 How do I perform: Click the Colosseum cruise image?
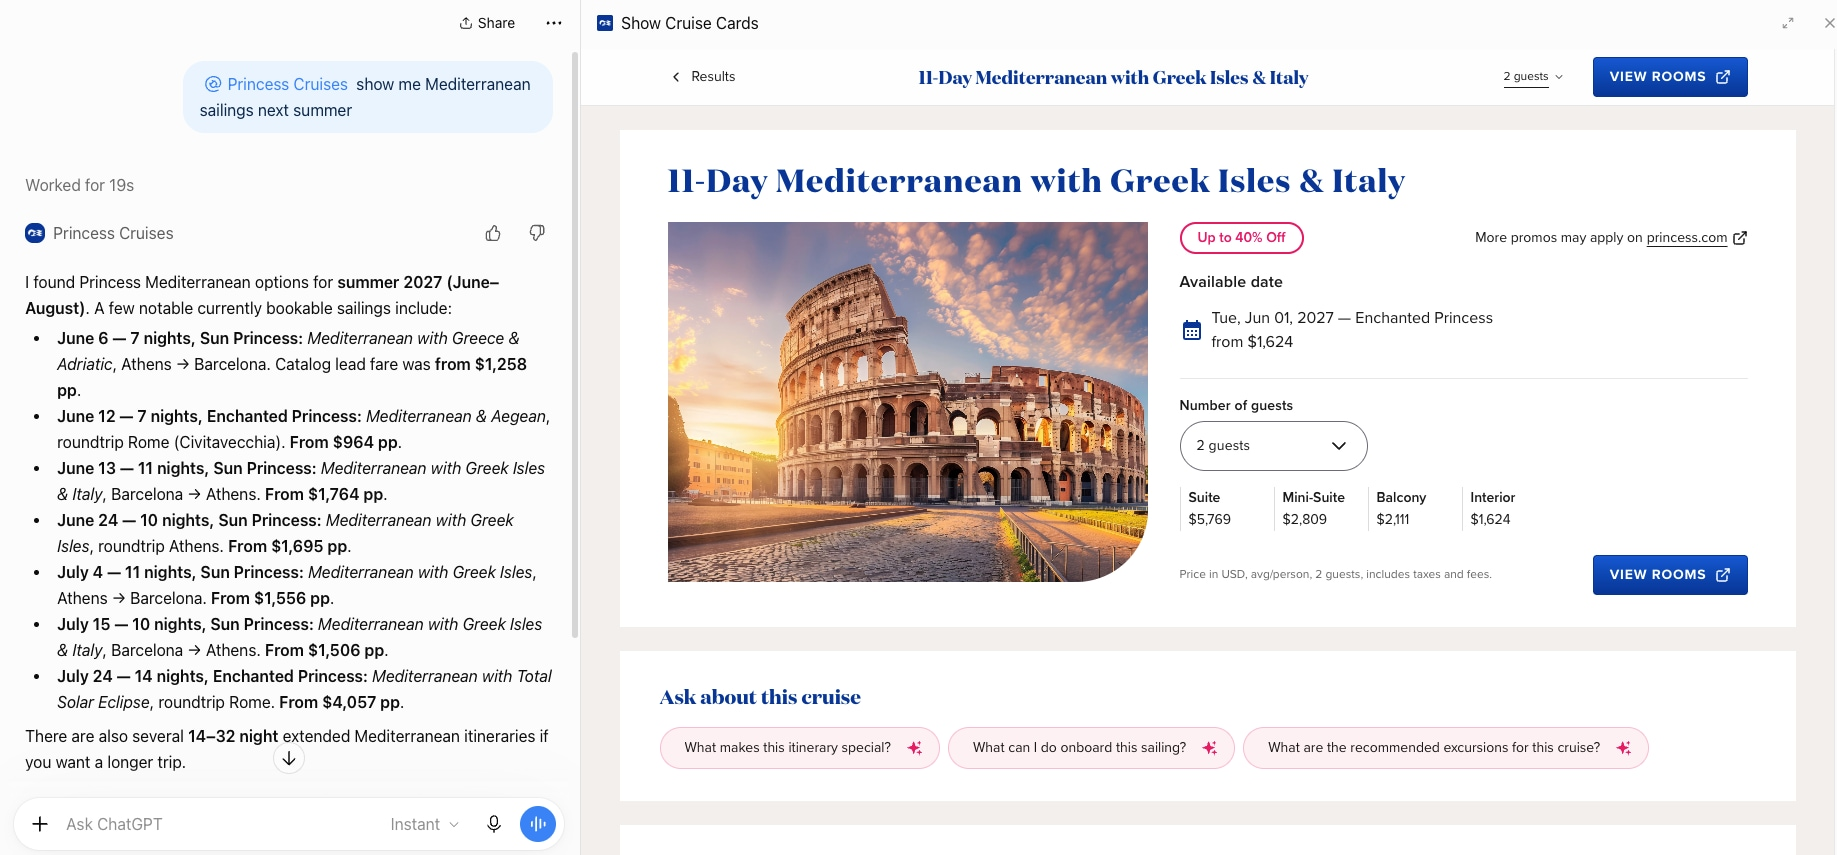click(908, 402)
